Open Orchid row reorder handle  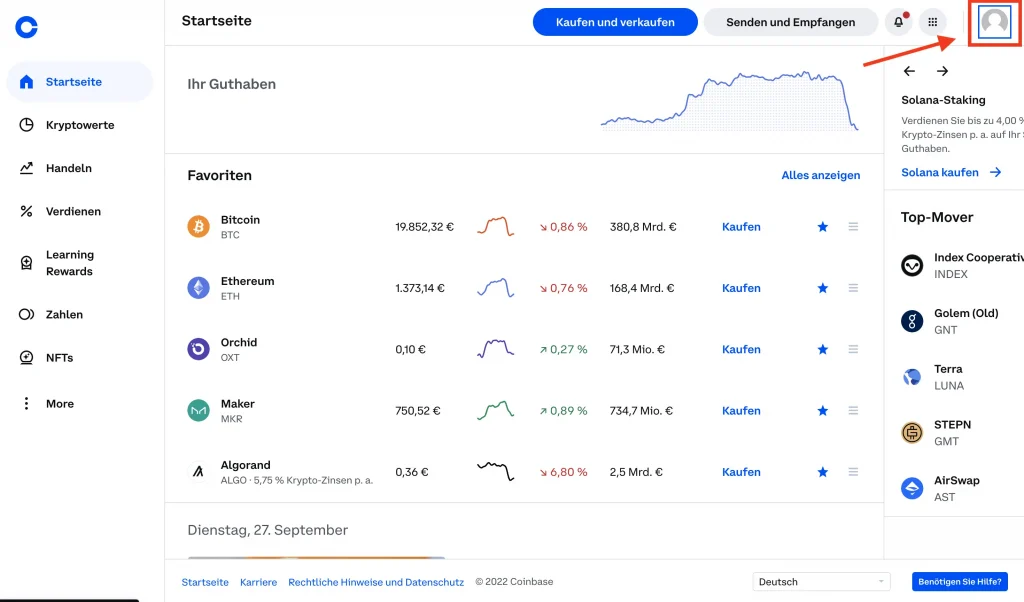[x=853, y=349]
